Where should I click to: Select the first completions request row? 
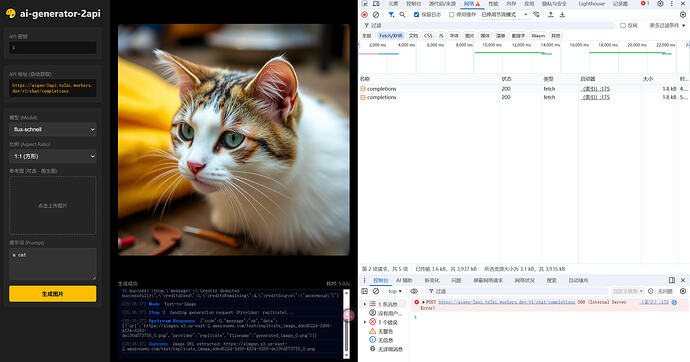(524, 89)
